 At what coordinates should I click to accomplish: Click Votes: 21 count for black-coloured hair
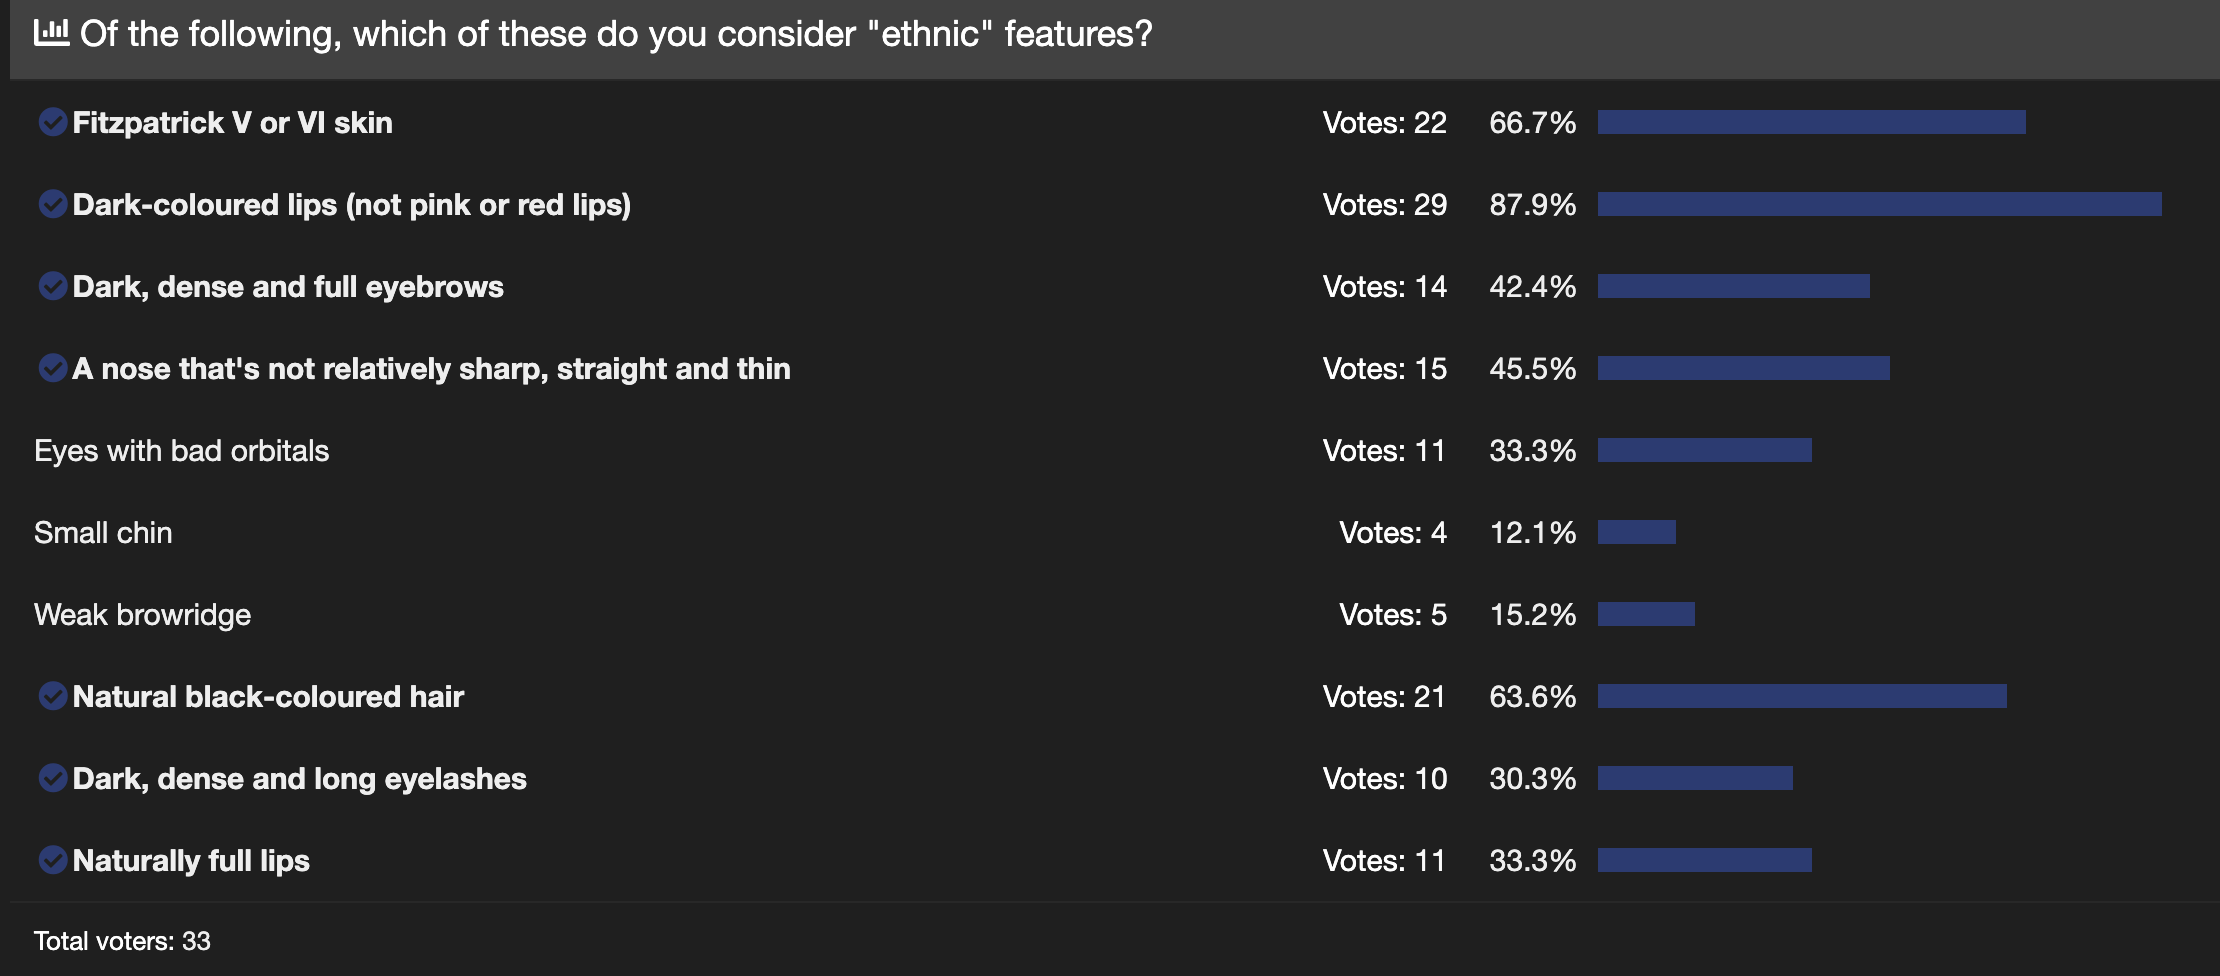pyautogui.click(x=1385, y=697)
